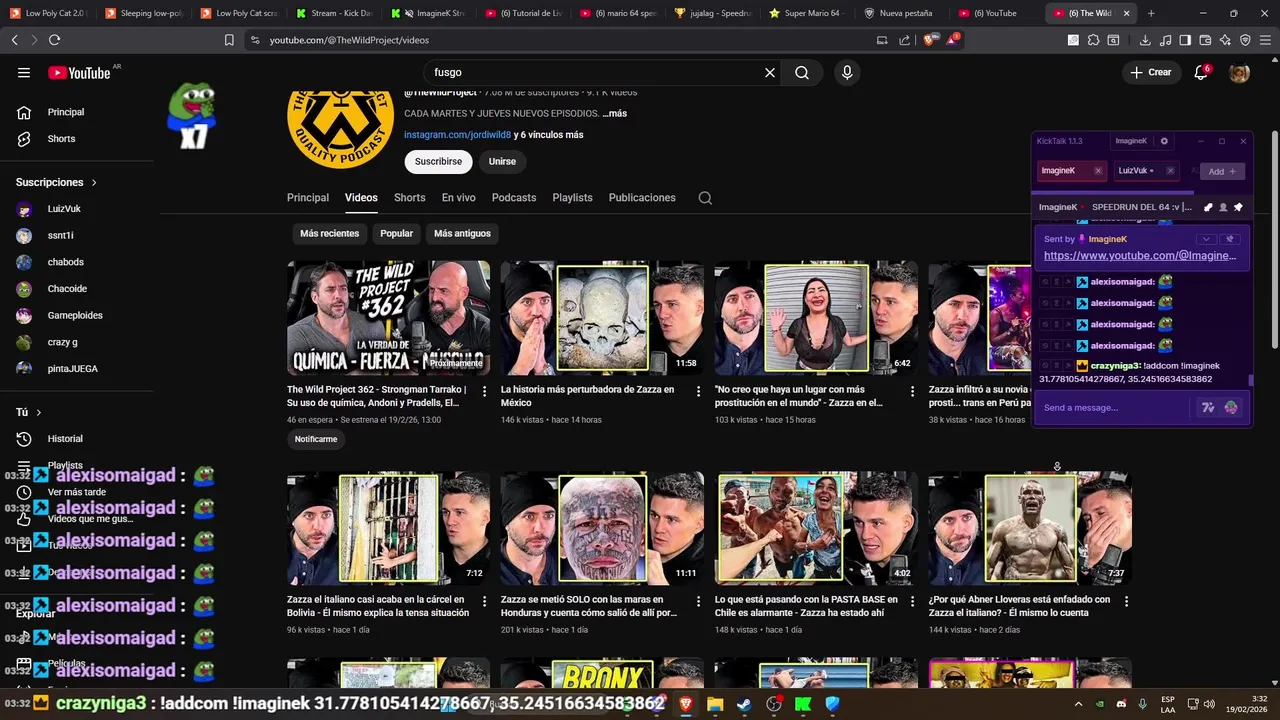Close the LuizVuk chat tab in KickTalk
Viewport: 1280px width, 720px height.
1171,171
